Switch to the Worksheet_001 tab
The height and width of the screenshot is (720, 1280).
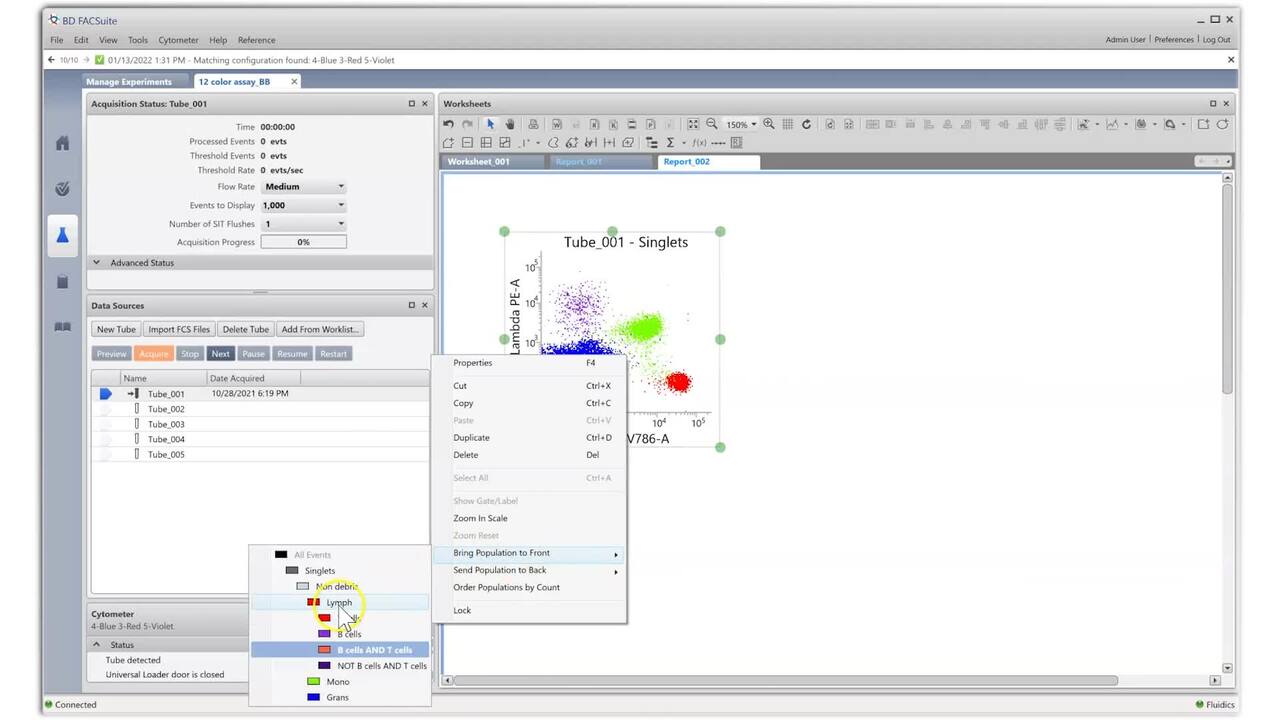[478, 162]
